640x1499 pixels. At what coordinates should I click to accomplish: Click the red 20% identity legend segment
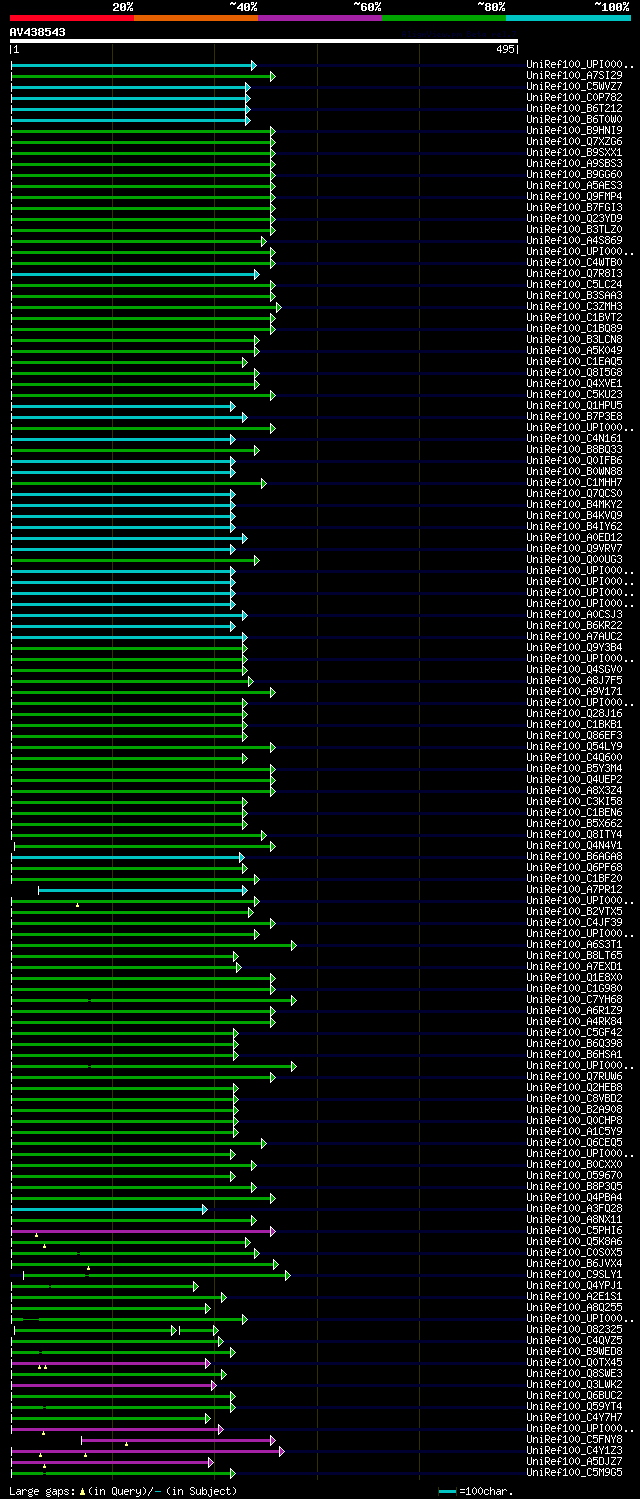tap(72, 17)
